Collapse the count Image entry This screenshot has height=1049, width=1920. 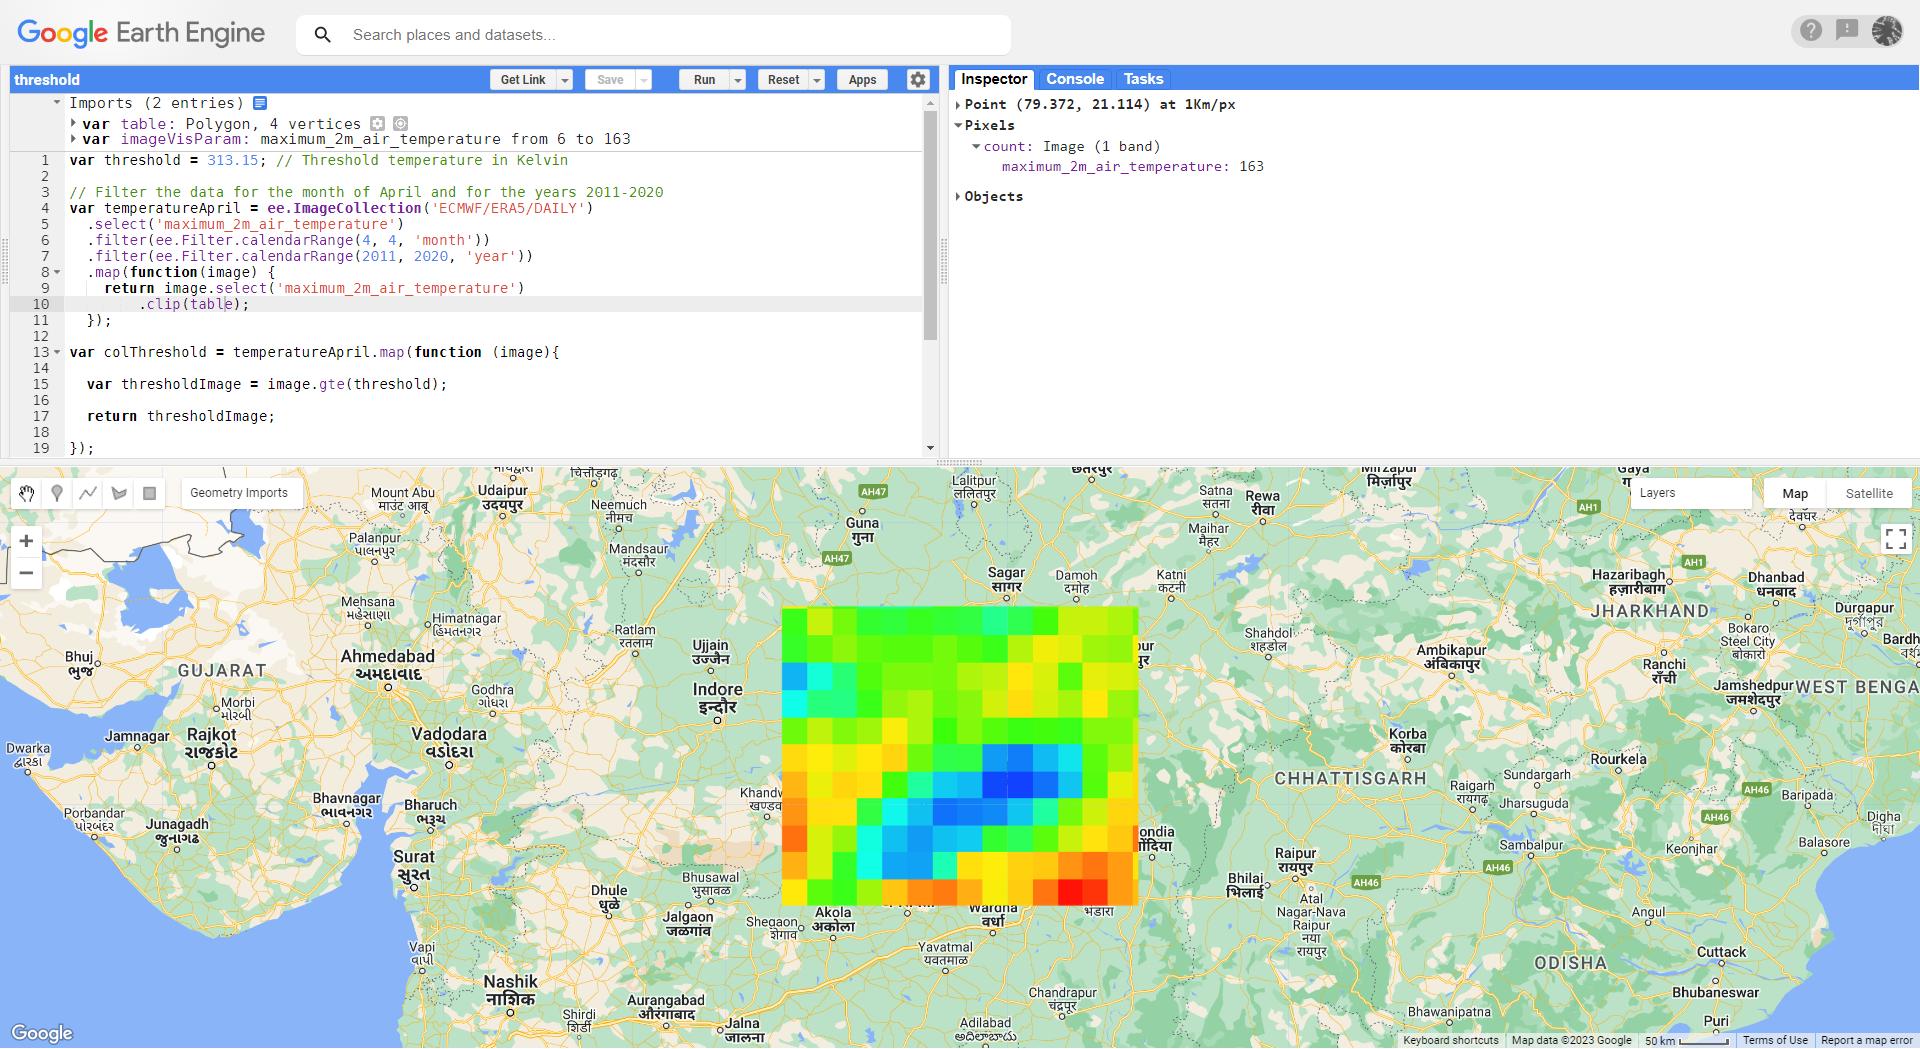(976, 146)
